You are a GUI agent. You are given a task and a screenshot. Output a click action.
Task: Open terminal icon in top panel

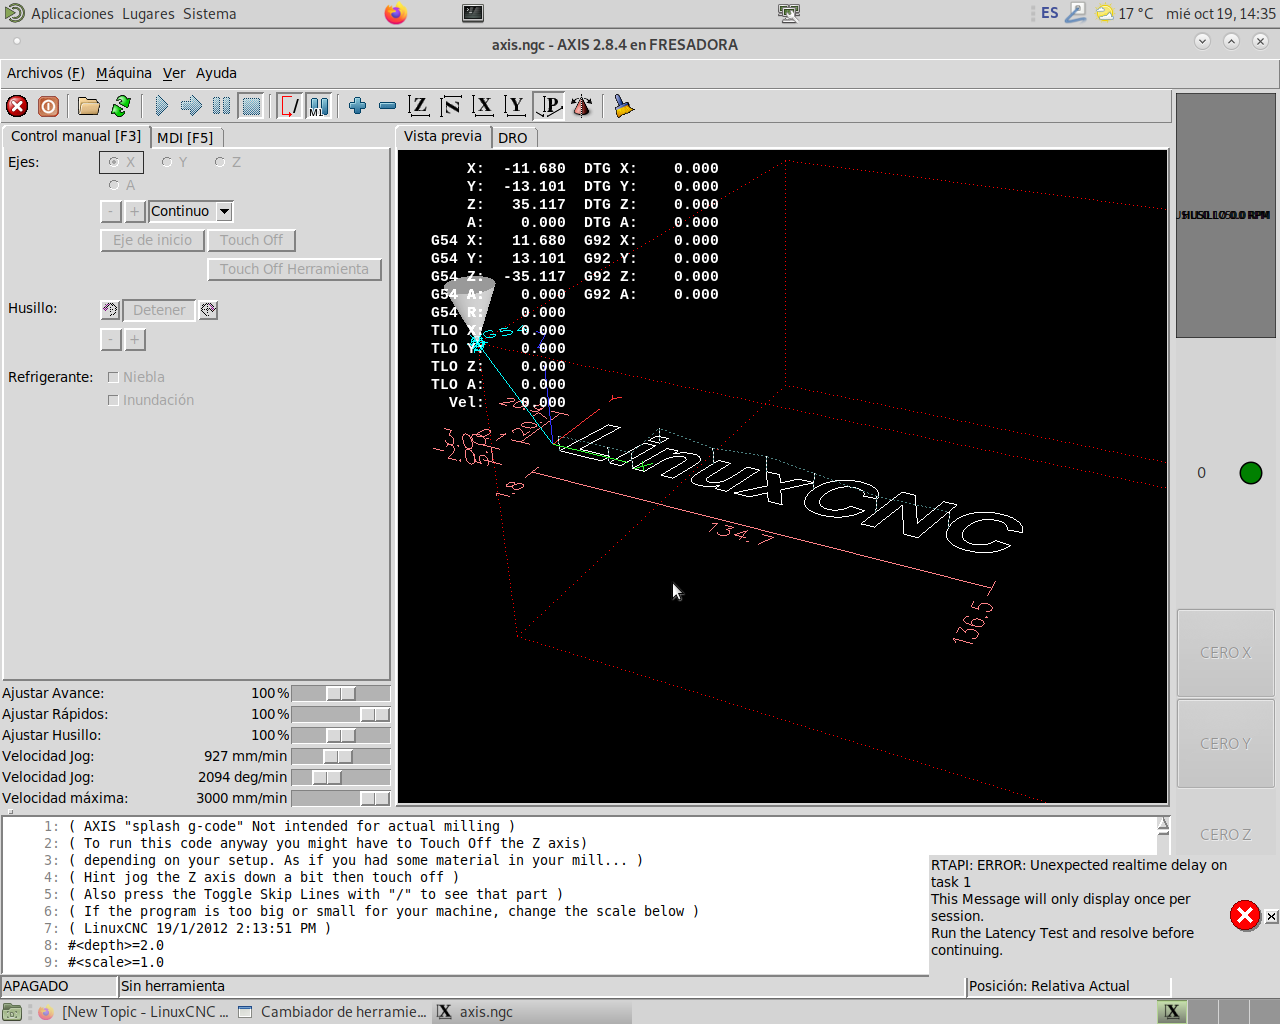point(473,13)
